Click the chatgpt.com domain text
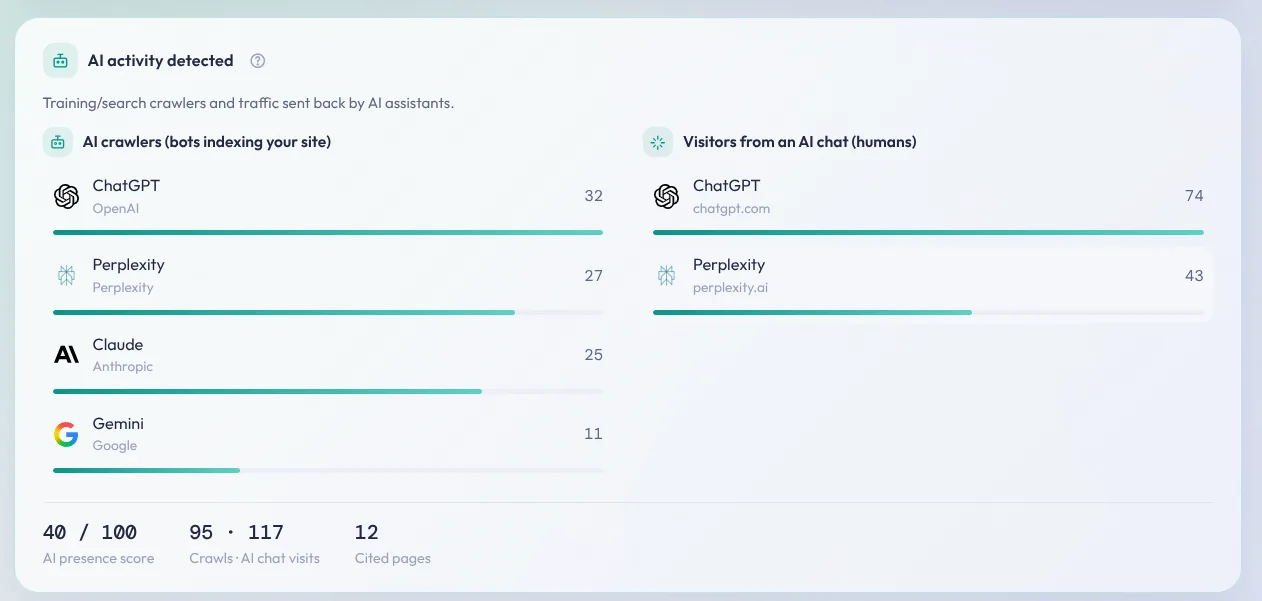The height and width of the screenshot is (601, 1262). (x=732, y=209)
